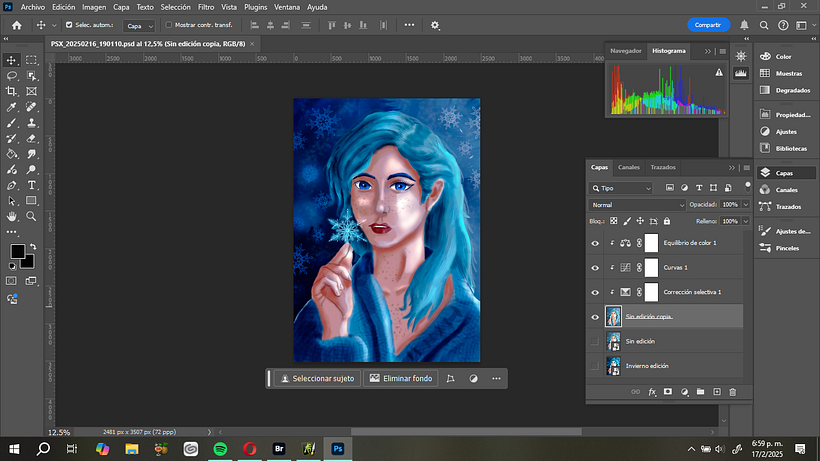Open the Normal blend mode dropdown
The width and height of the screenshot is (820, 461).
point(621,204)
